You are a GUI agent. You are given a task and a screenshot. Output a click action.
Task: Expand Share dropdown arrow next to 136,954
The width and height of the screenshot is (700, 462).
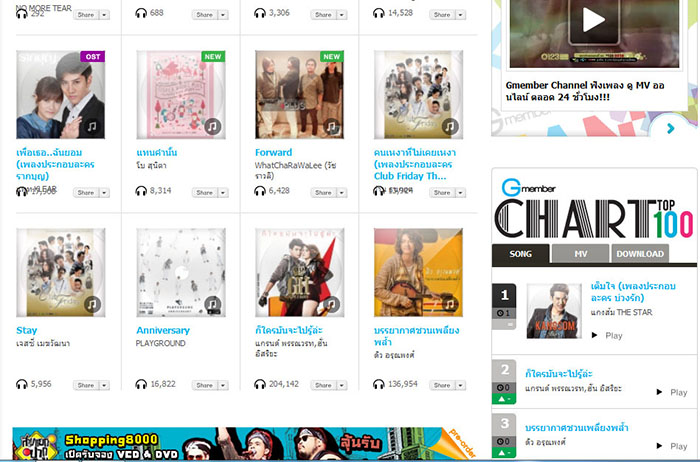(x=461, y=385)
